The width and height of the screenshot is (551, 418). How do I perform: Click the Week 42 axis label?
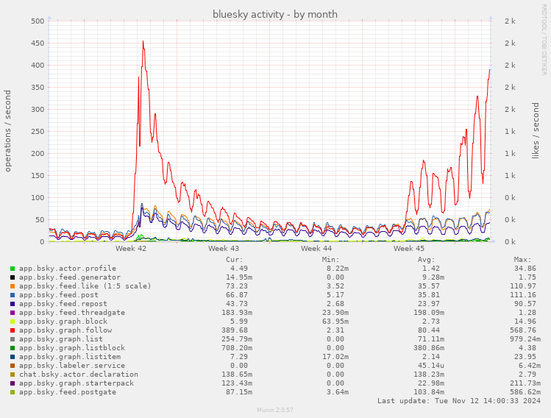pyautogui.click(x=131, y=249)
